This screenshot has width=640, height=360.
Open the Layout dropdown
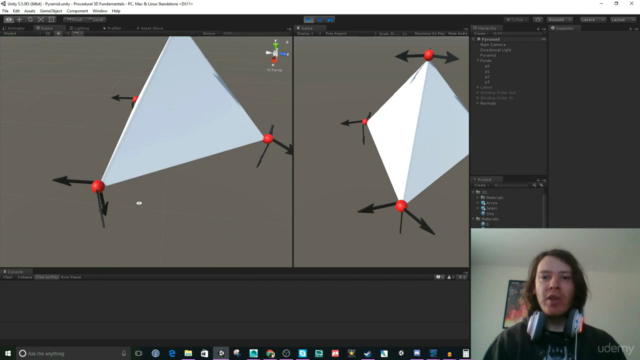pos(622,20)
